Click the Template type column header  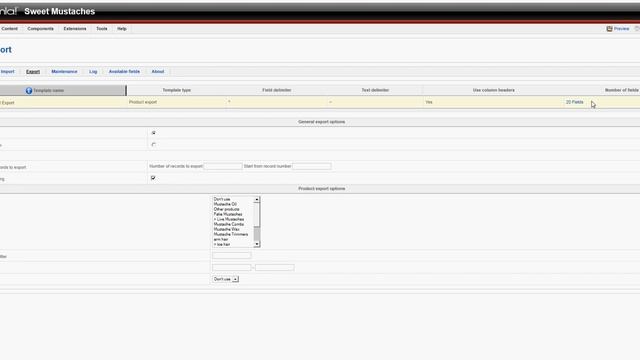[x=176, y=90]
